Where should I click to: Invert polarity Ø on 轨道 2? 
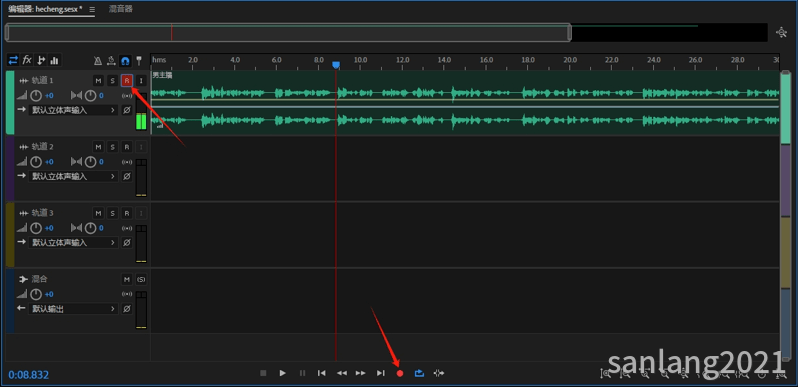pyautogui.click(x=127, y=176)
